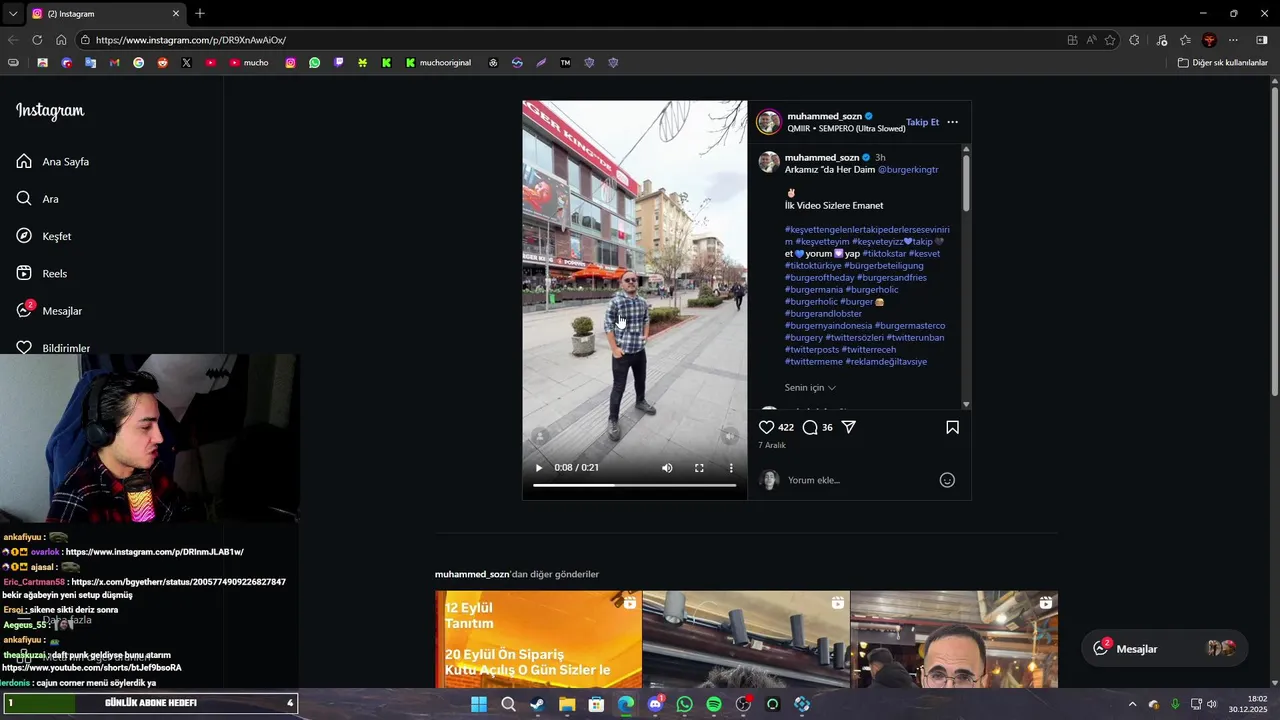Open browser settings and more menu
Screen dimensions: 1280x720
click(x=1233, y=40)
